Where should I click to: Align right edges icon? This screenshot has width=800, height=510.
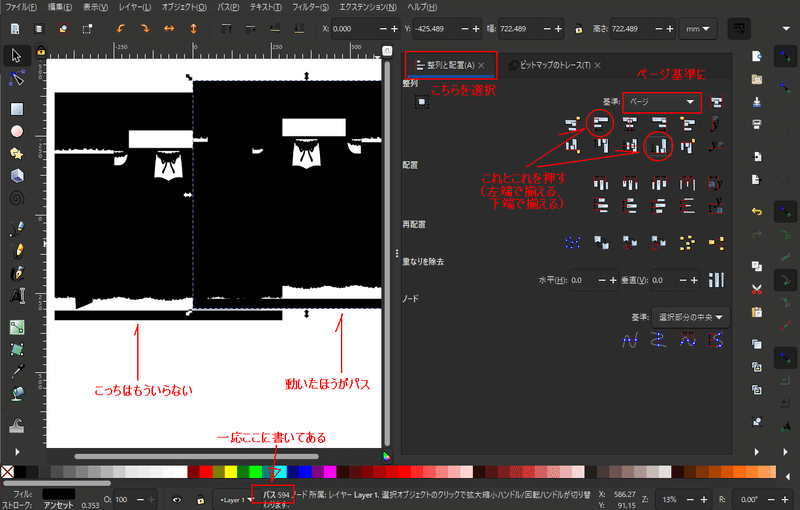pos(659,123)
